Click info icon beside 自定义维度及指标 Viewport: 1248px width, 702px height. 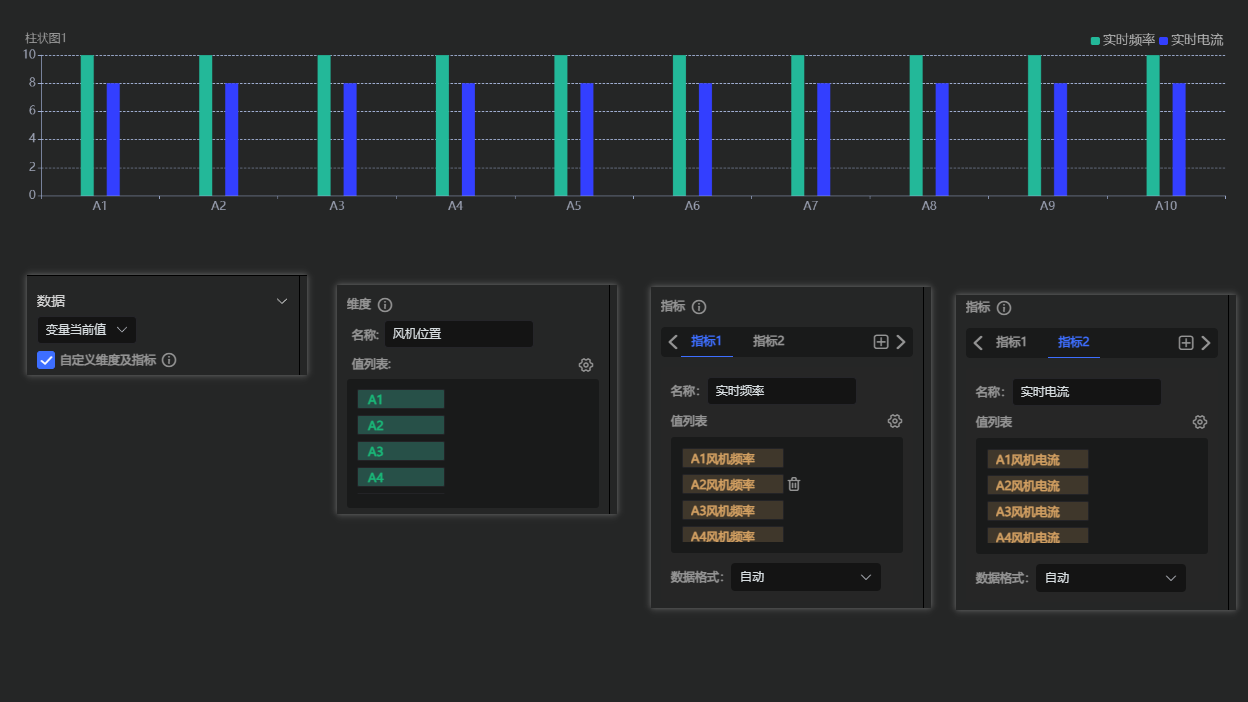[x=169, y=360]
